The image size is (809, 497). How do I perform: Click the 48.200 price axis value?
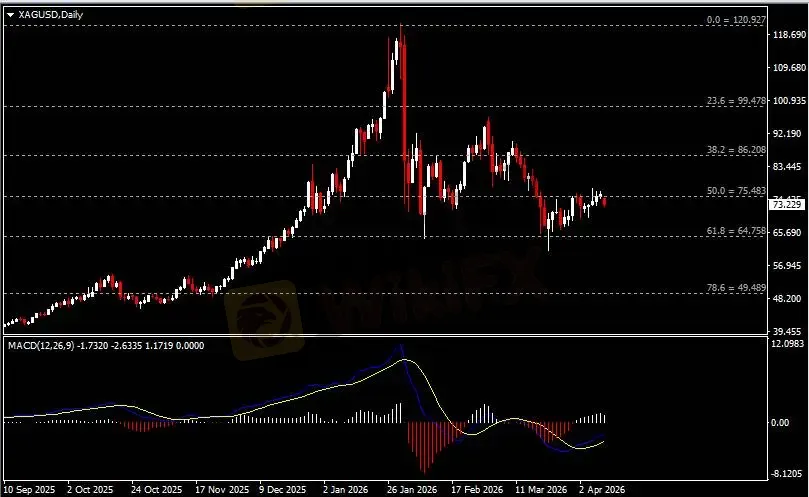point(789,299)
